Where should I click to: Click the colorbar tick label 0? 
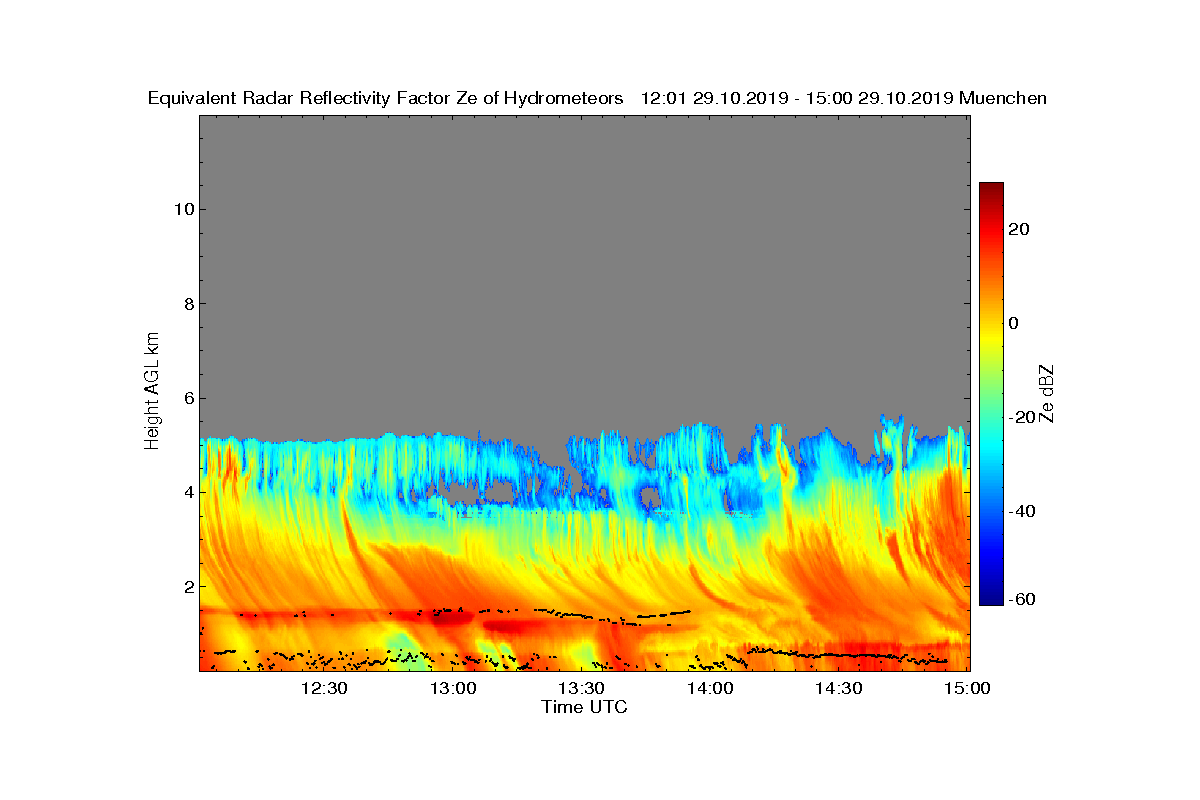coord(1014,323)
